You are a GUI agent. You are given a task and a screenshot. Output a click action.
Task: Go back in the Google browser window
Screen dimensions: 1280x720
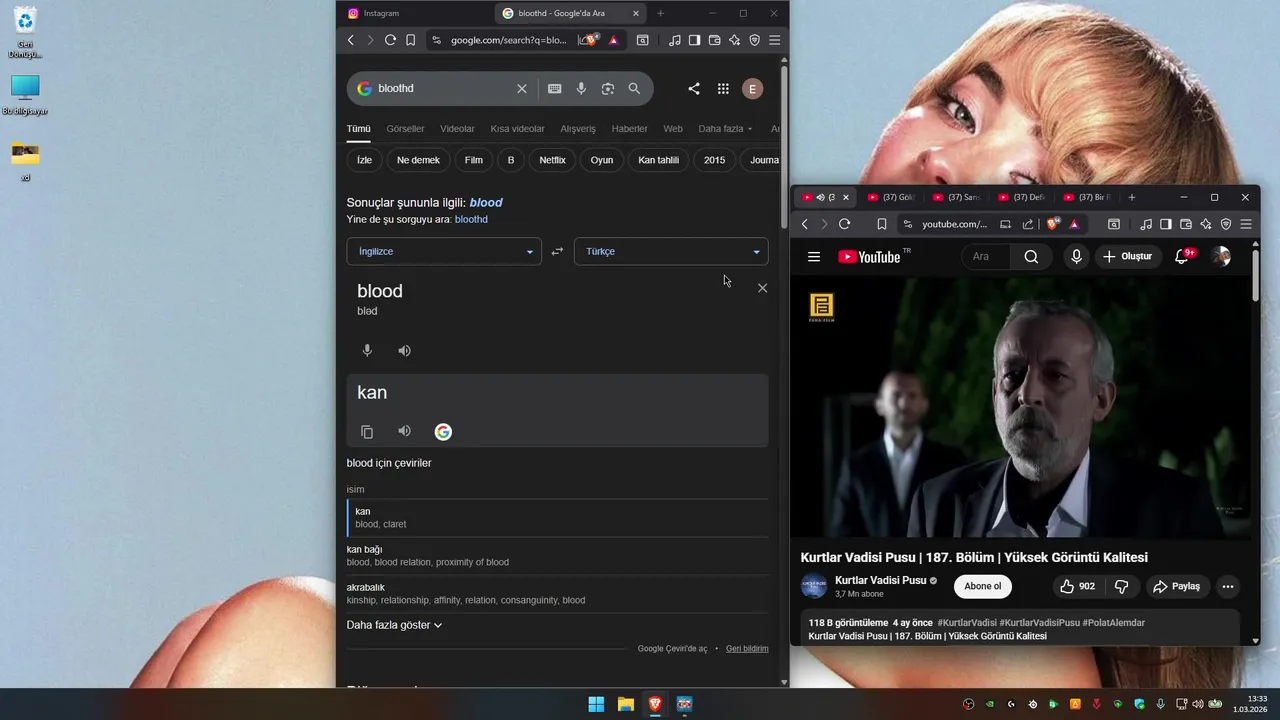(x=350, y=40)
